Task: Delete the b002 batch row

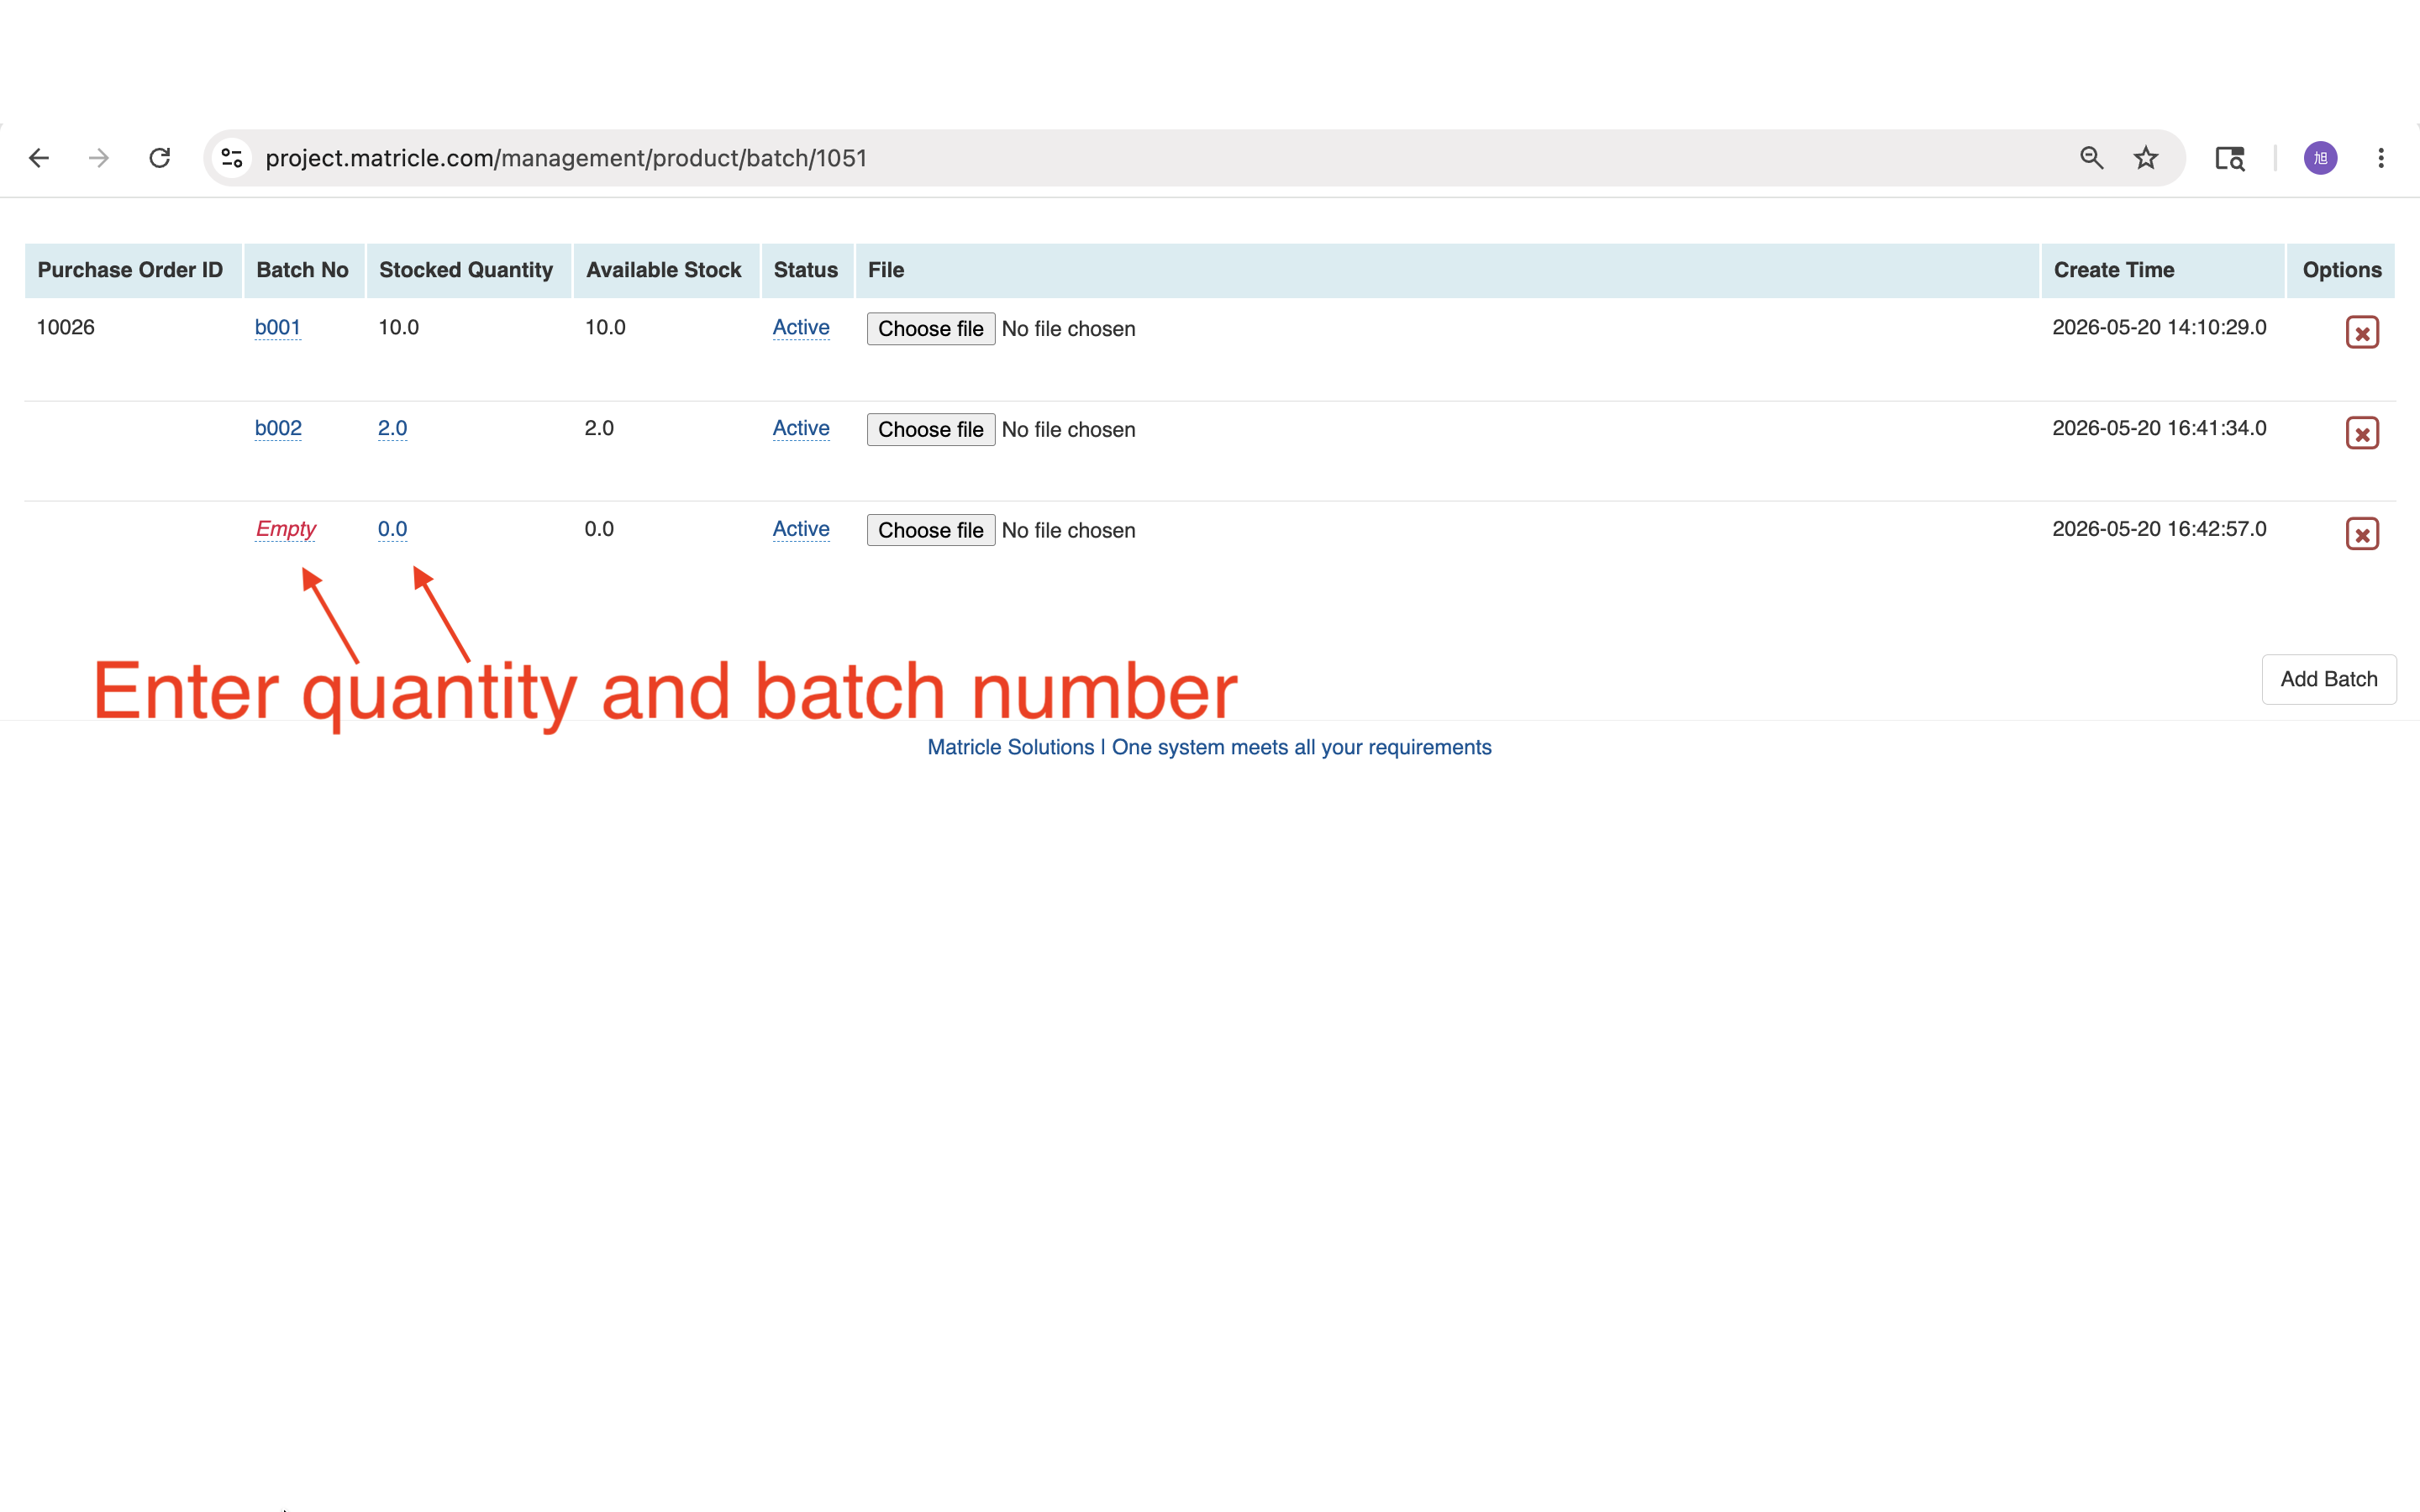Action: click(2362, 433)
